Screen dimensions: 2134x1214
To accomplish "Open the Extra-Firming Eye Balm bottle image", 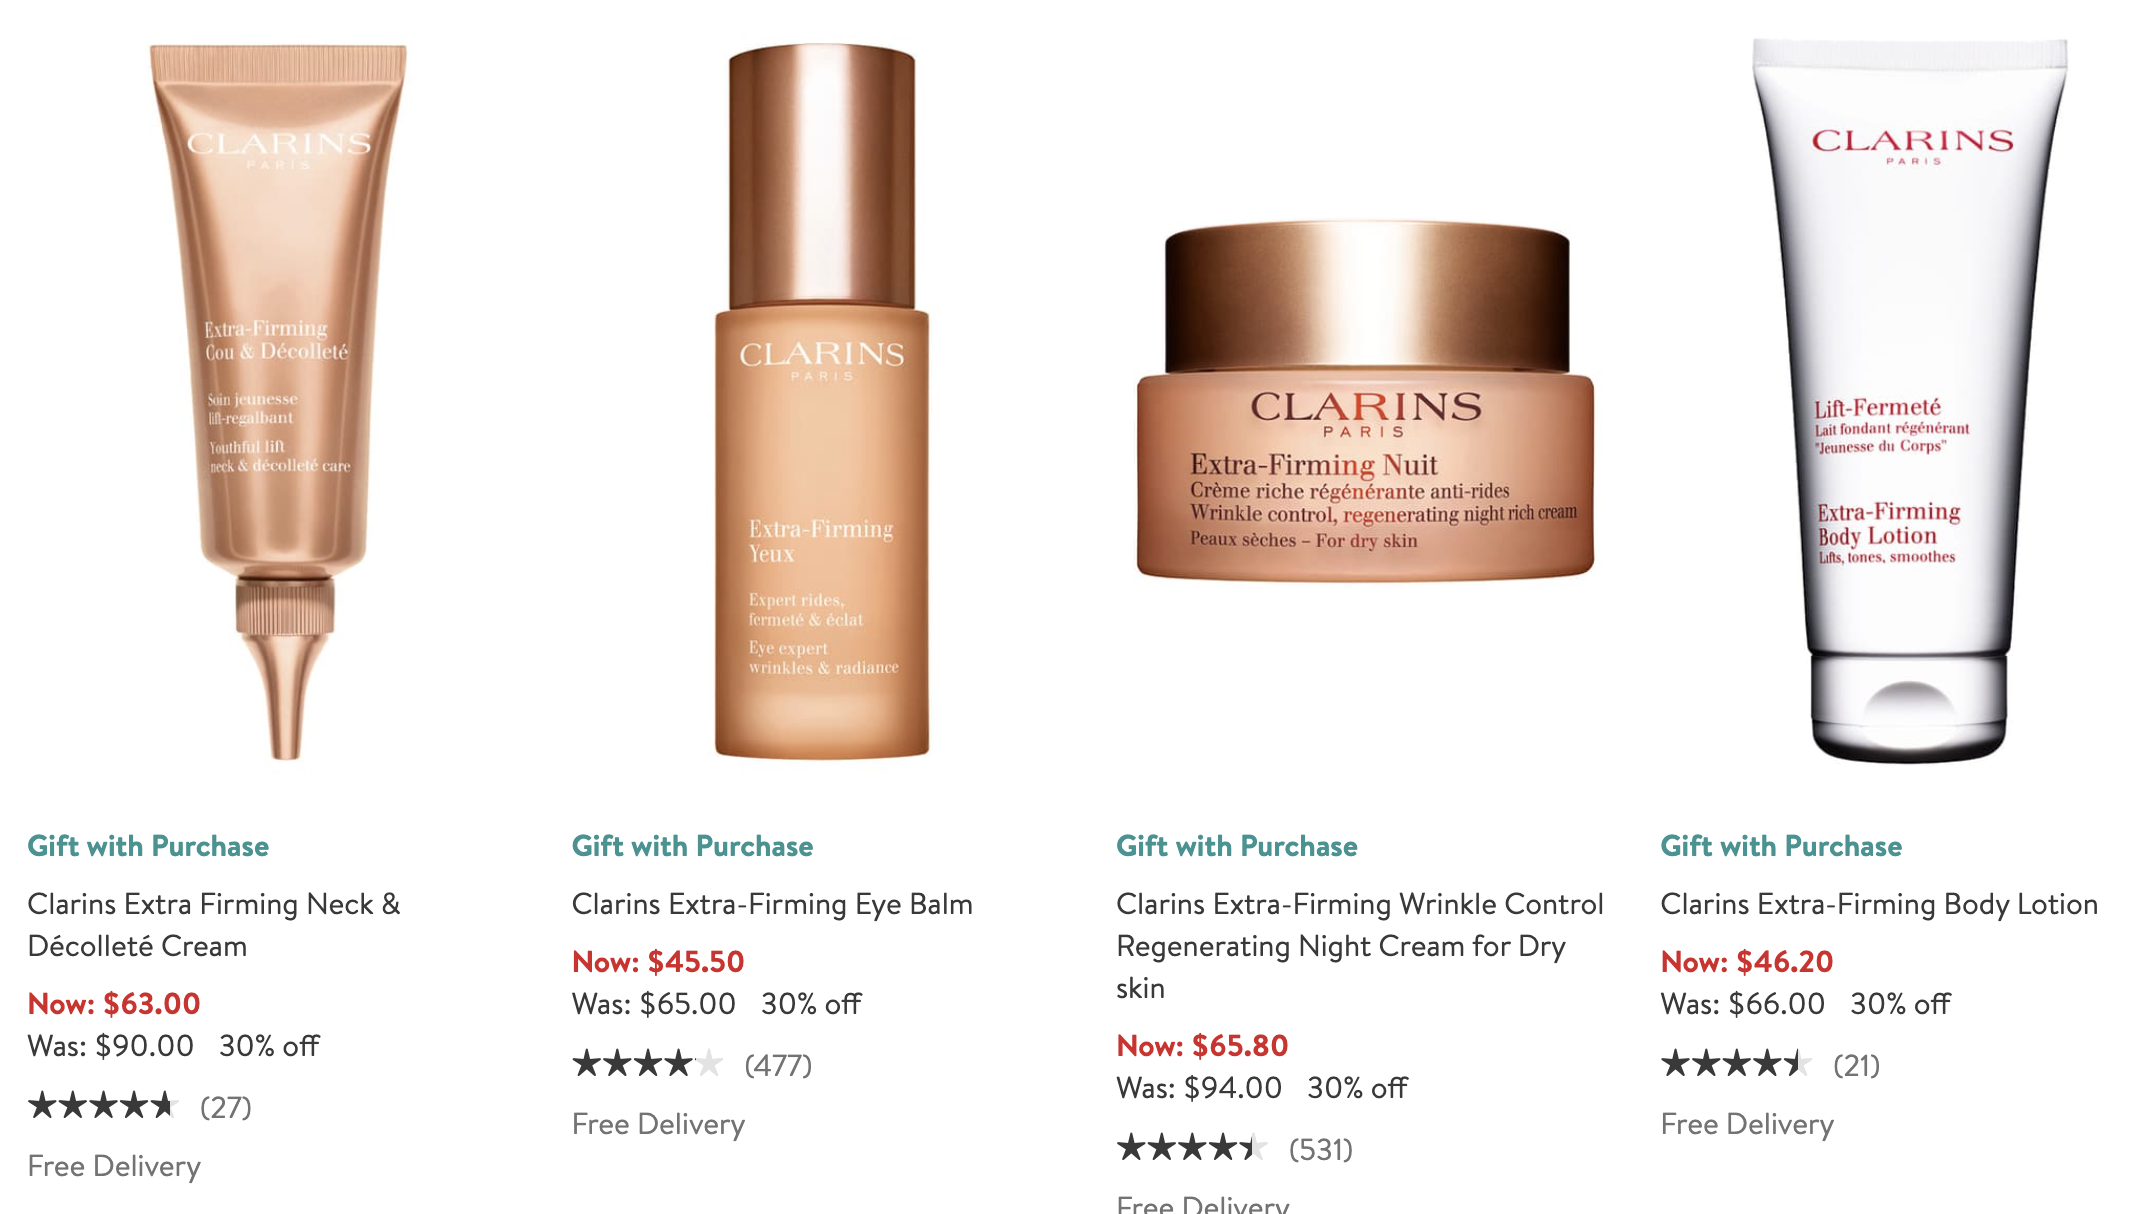I will [x=822, y=401].
